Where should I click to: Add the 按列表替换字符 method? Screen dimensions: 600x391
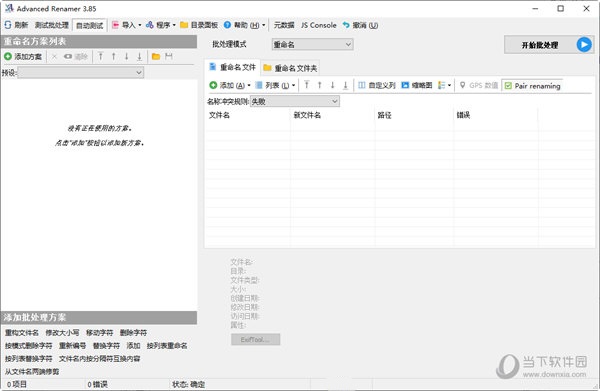pos(28,359)
